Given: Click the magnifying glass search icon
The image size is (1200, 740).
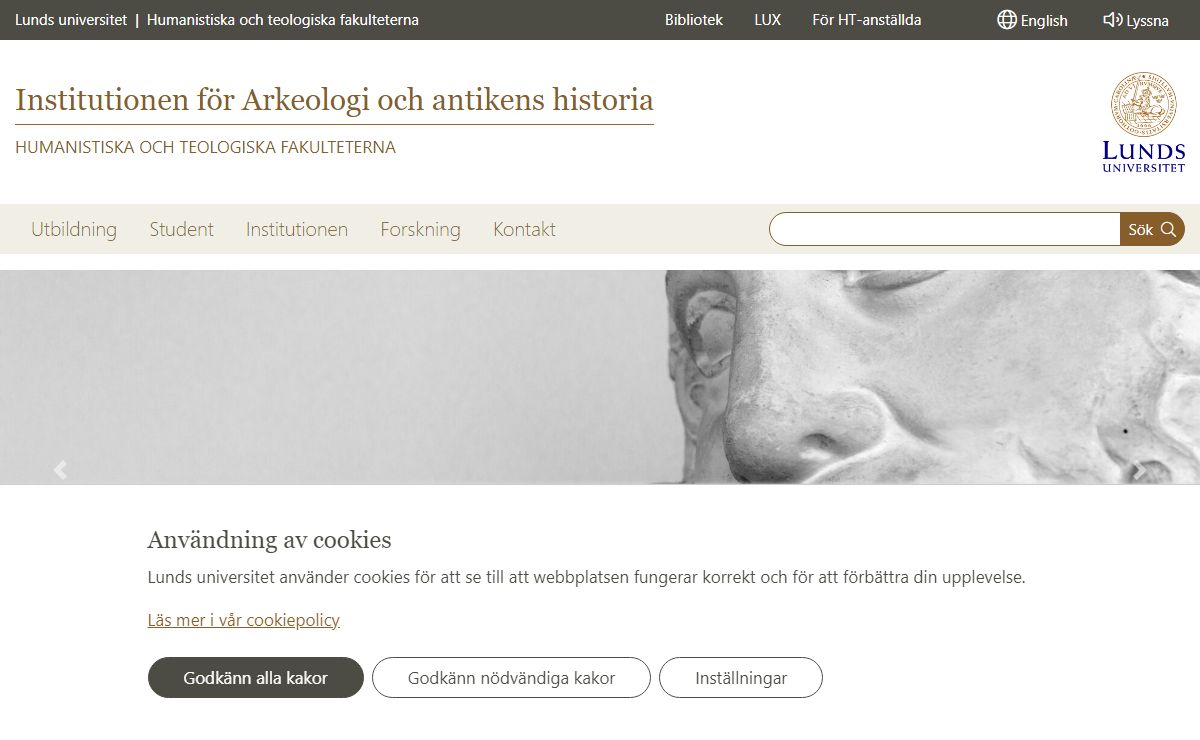Looking at the screenshot, I should 1168,229.
